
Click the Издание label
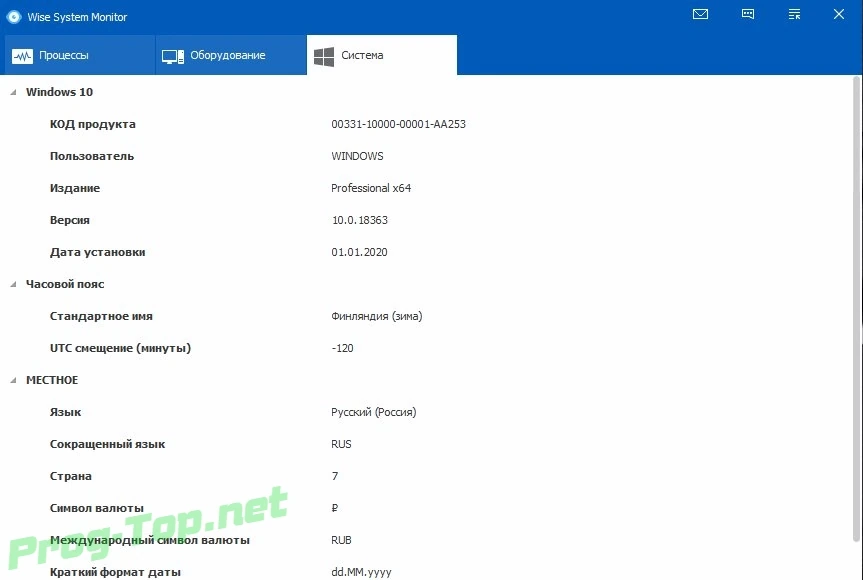75,188
